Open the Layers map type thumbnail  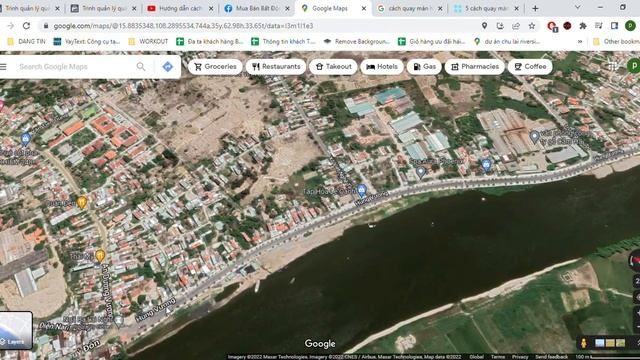coord(16,331)
